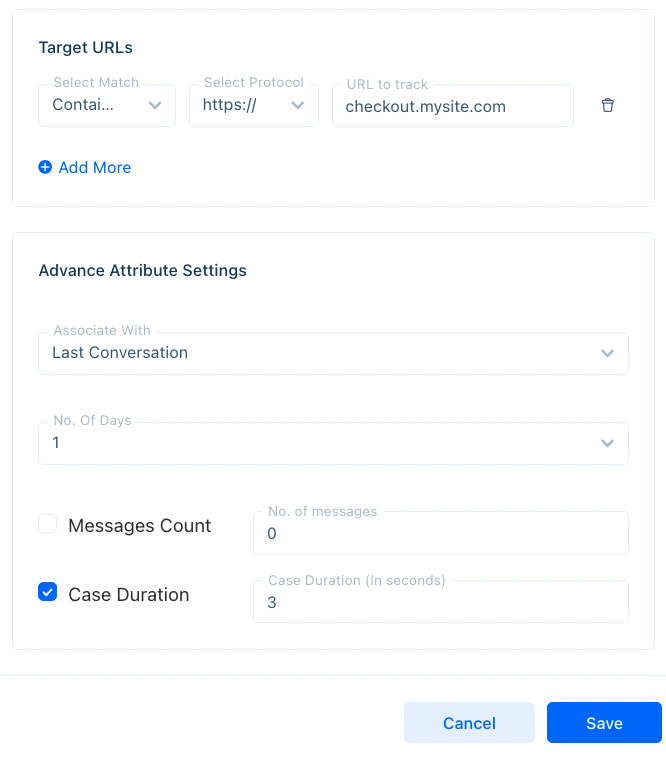Image resolution: width=666 pixels, height=763 pixels.
Task: Click the blue plus icon beside Add More
Action: pos(45,167)
